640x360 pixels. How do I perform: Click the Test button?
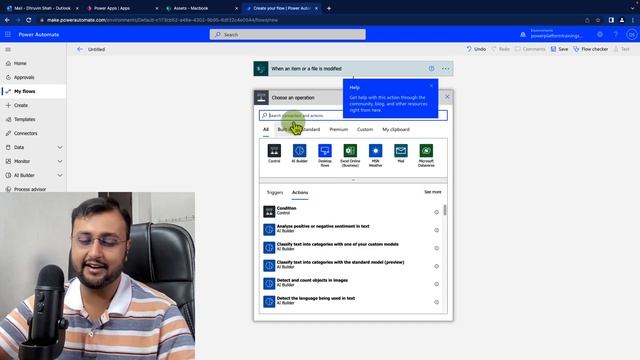tap(622, 49)
